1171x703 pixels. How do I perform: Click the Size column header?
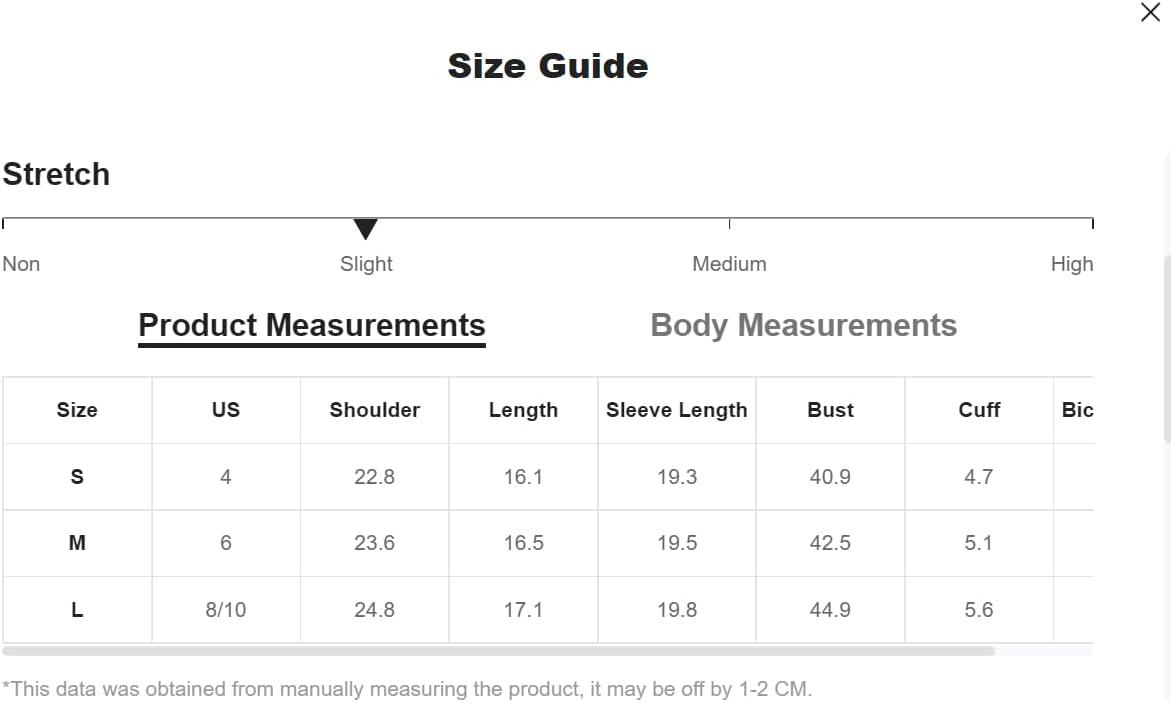[x=77, y=410]
